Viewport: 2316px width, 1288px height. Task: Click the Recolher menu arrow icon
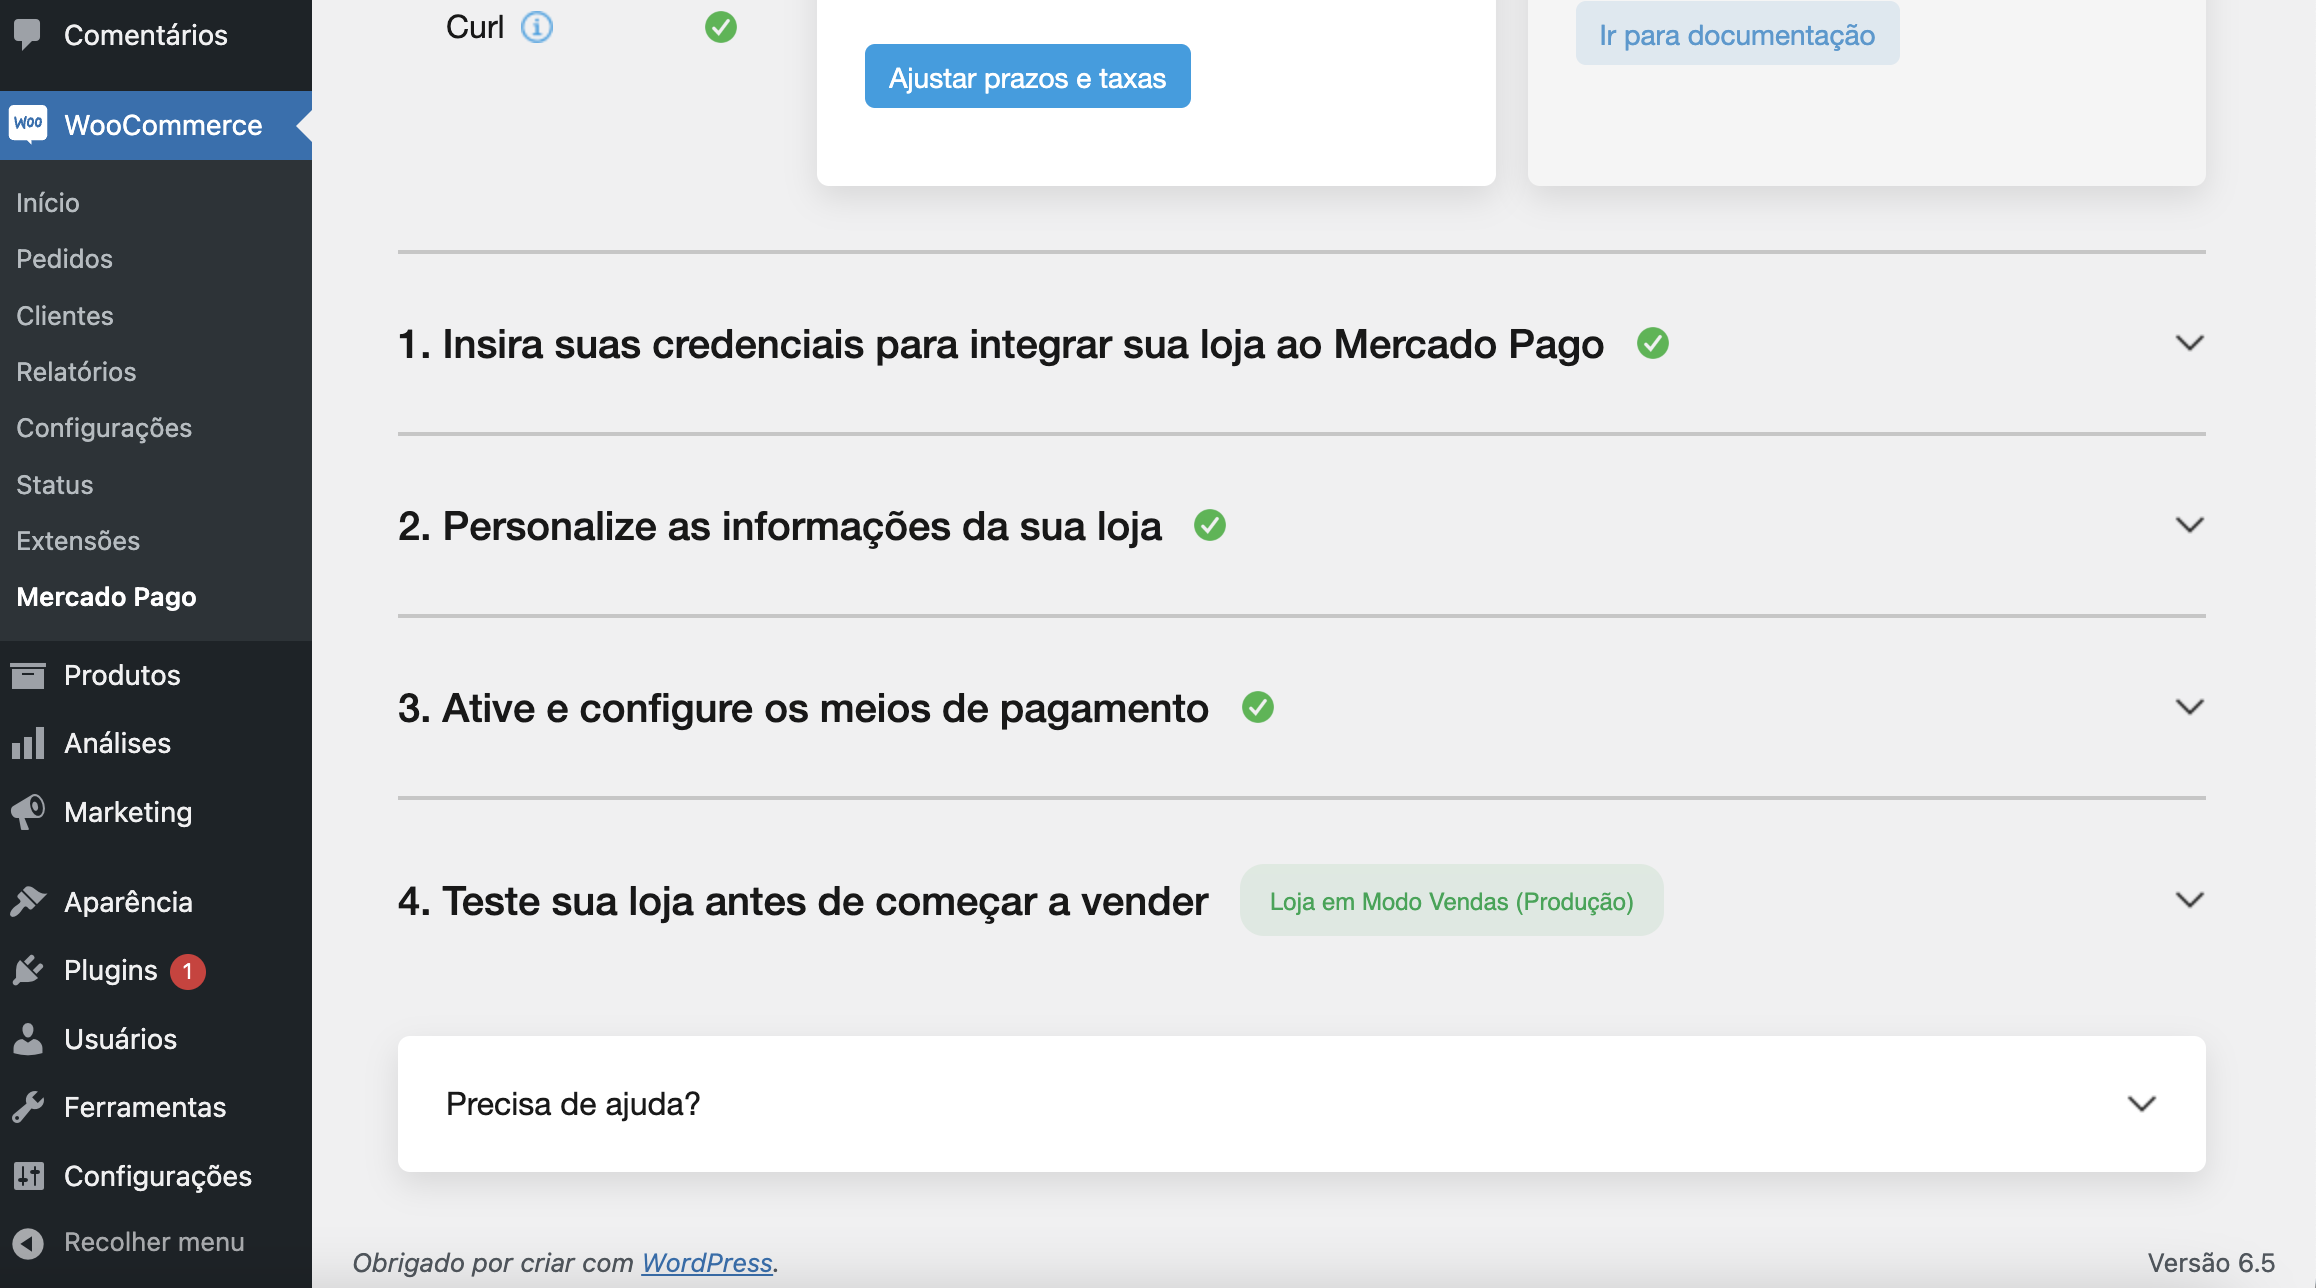point(28,1242)
